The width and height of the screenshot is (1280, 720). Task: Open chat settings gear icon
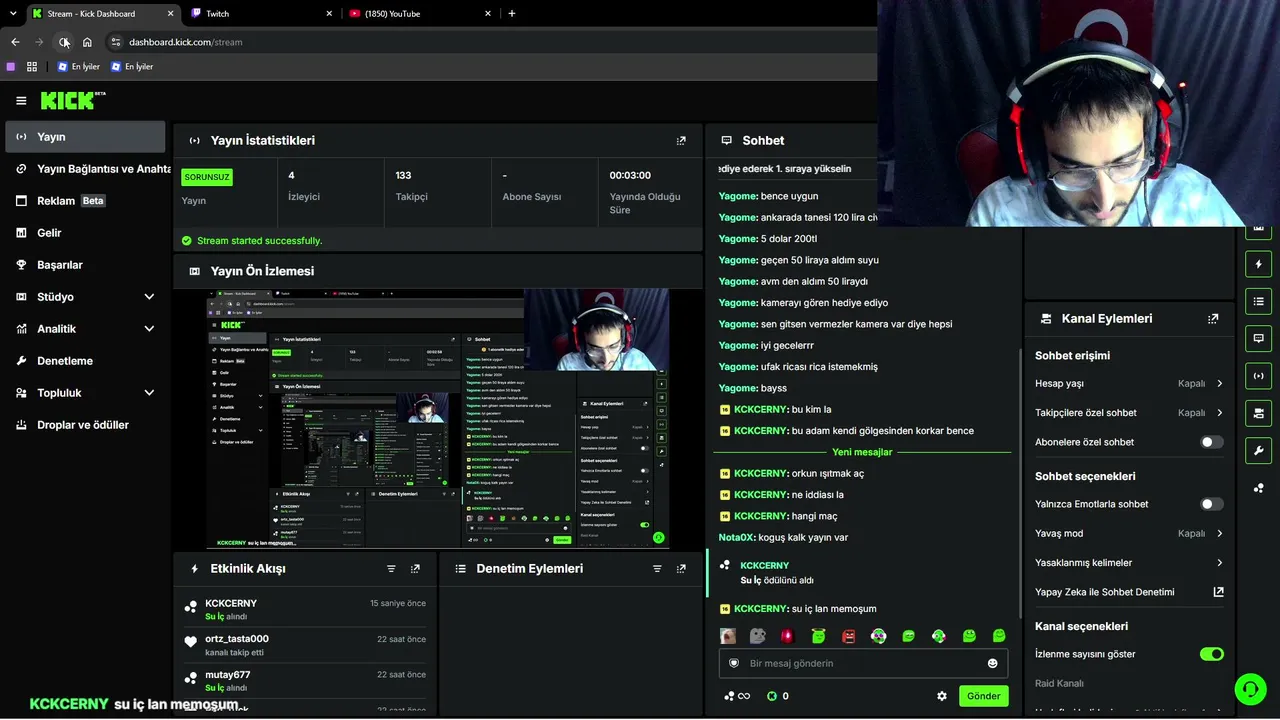941,696
